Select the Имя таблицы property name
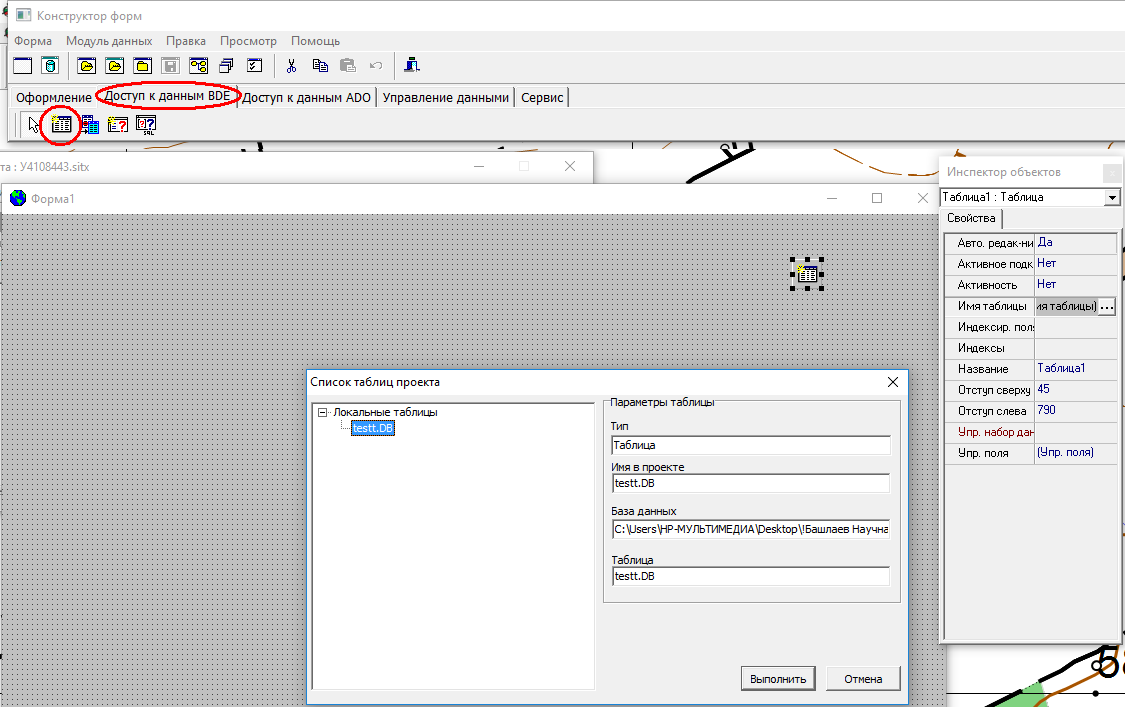 (992, 306)
